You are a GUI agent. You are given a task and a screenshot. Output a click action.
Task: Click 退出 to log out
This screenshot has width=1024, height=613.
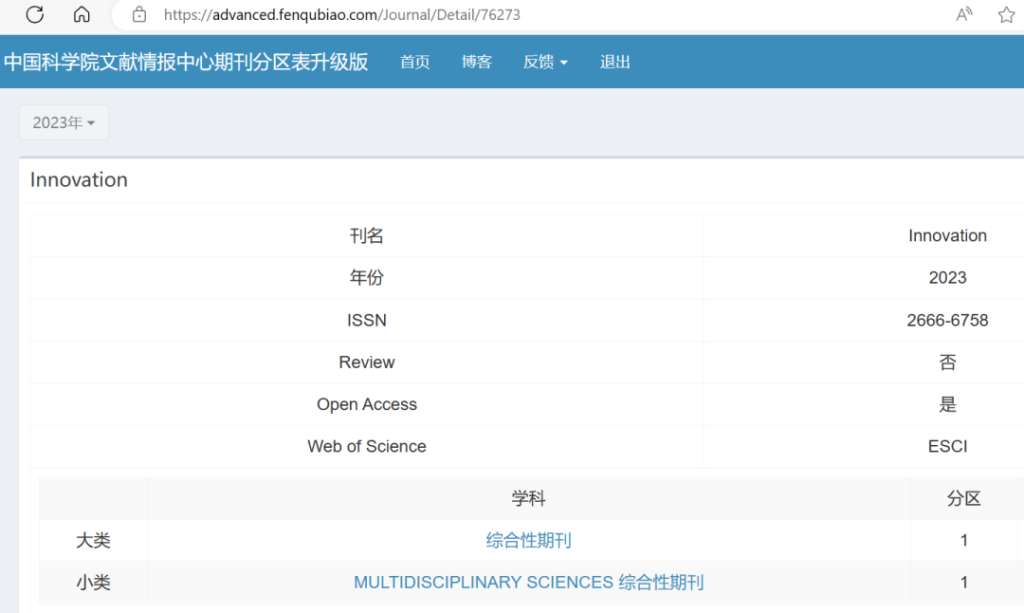click(615, 62)
